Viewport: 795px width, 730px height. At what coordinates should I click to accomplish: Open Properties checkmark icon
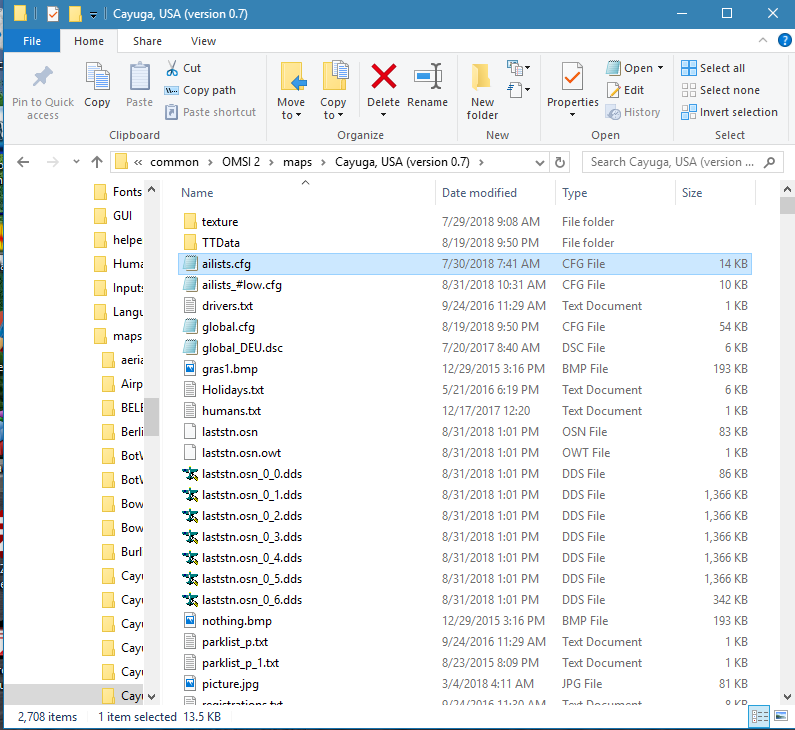pos(572,78)
